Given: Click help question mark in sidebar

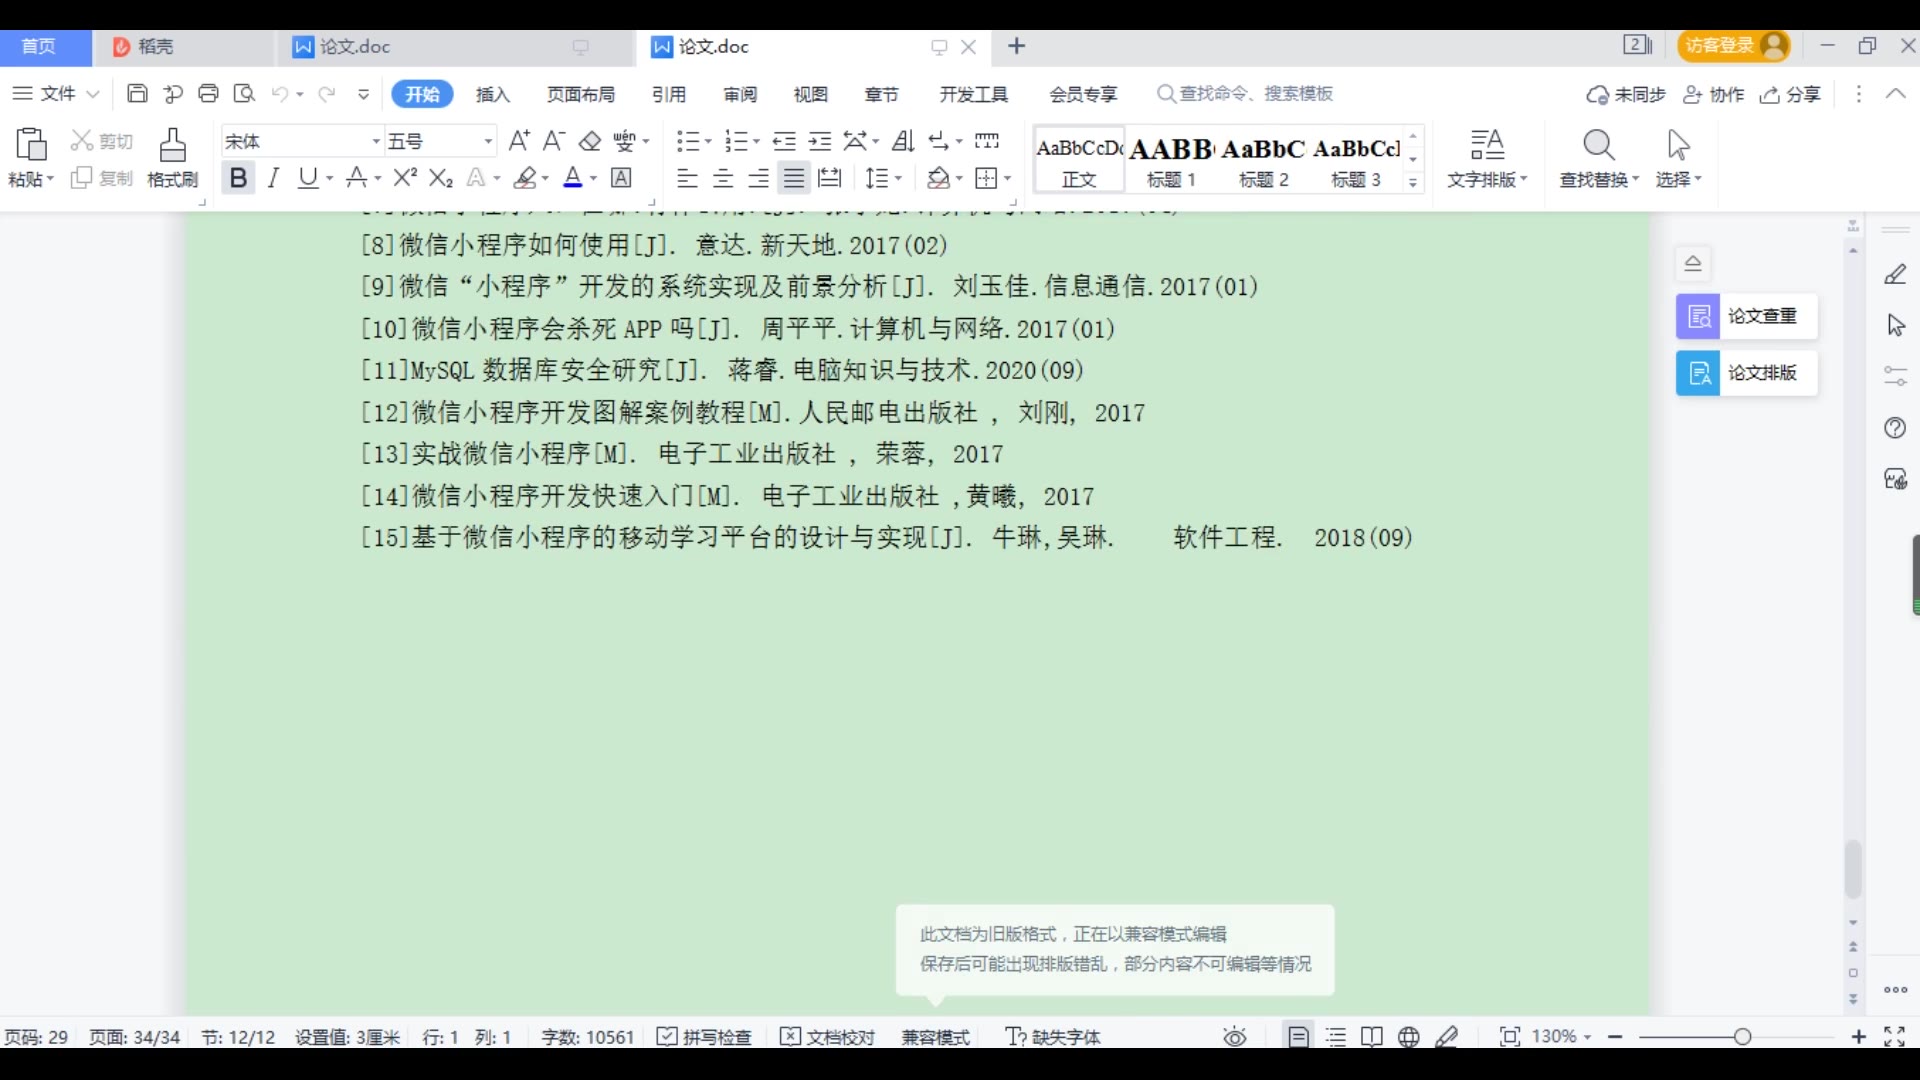Looking at the screenshot, I should (x=1895, y=428).
